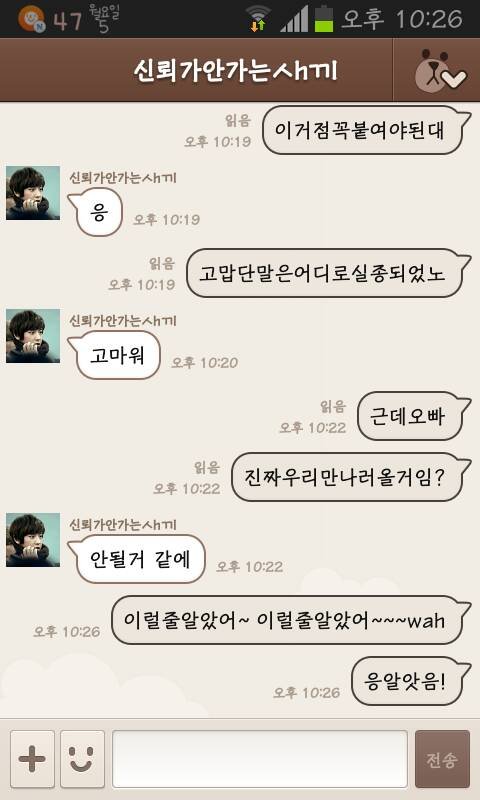This screenshot has height=800, width=480.
Task: Open profile photo next to 고마워 message
Action: 33,336
